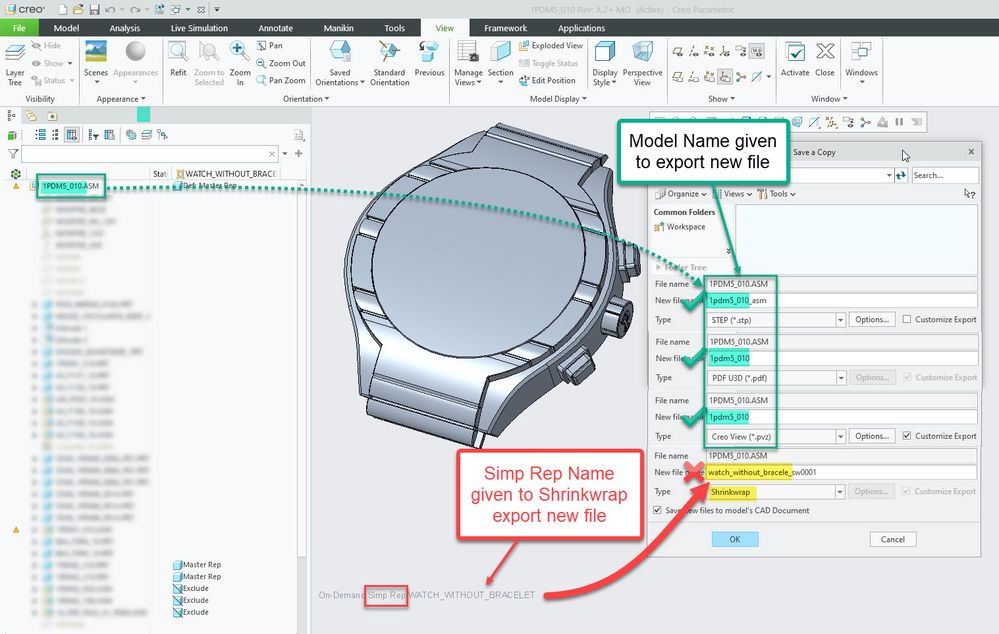Activate the Pan Zoom tool
999x634 pixels.
coord(281,80)
